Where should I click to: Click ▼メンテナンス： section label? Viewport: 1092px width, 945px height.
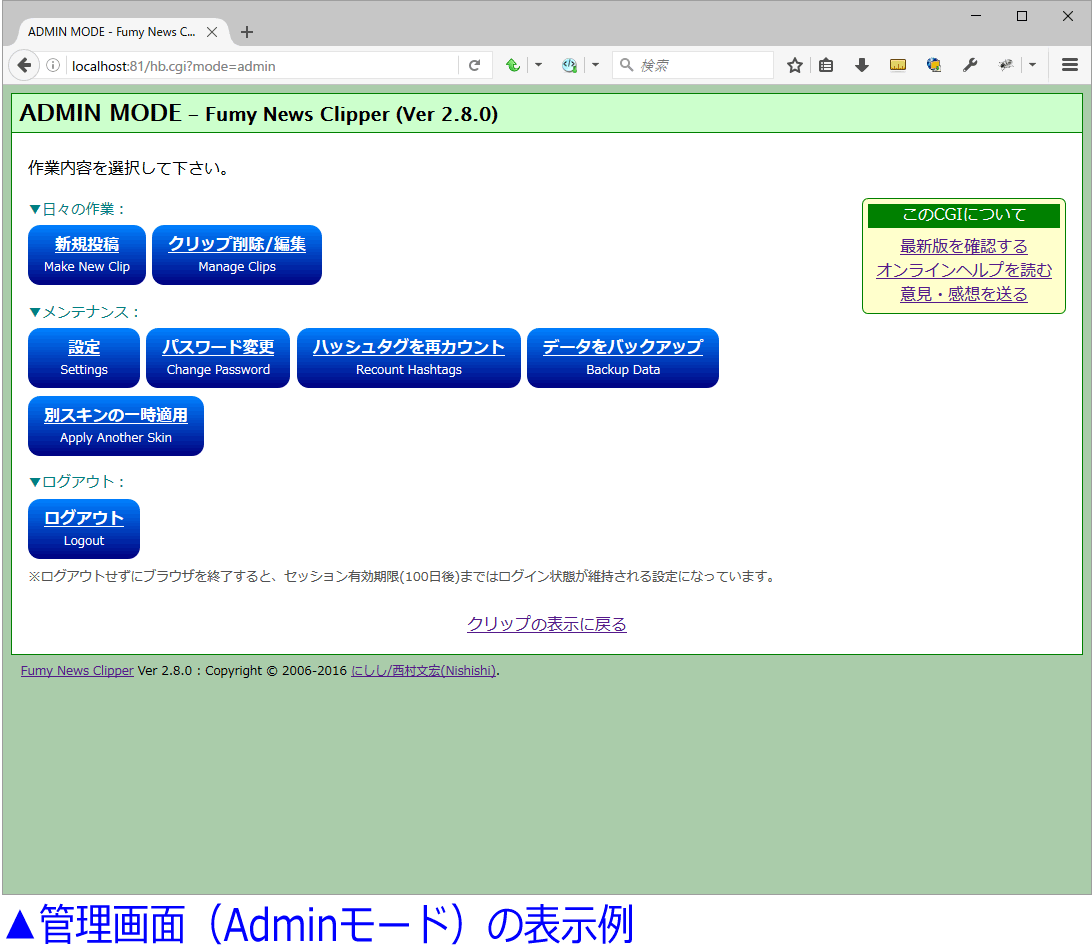point(84,312)
